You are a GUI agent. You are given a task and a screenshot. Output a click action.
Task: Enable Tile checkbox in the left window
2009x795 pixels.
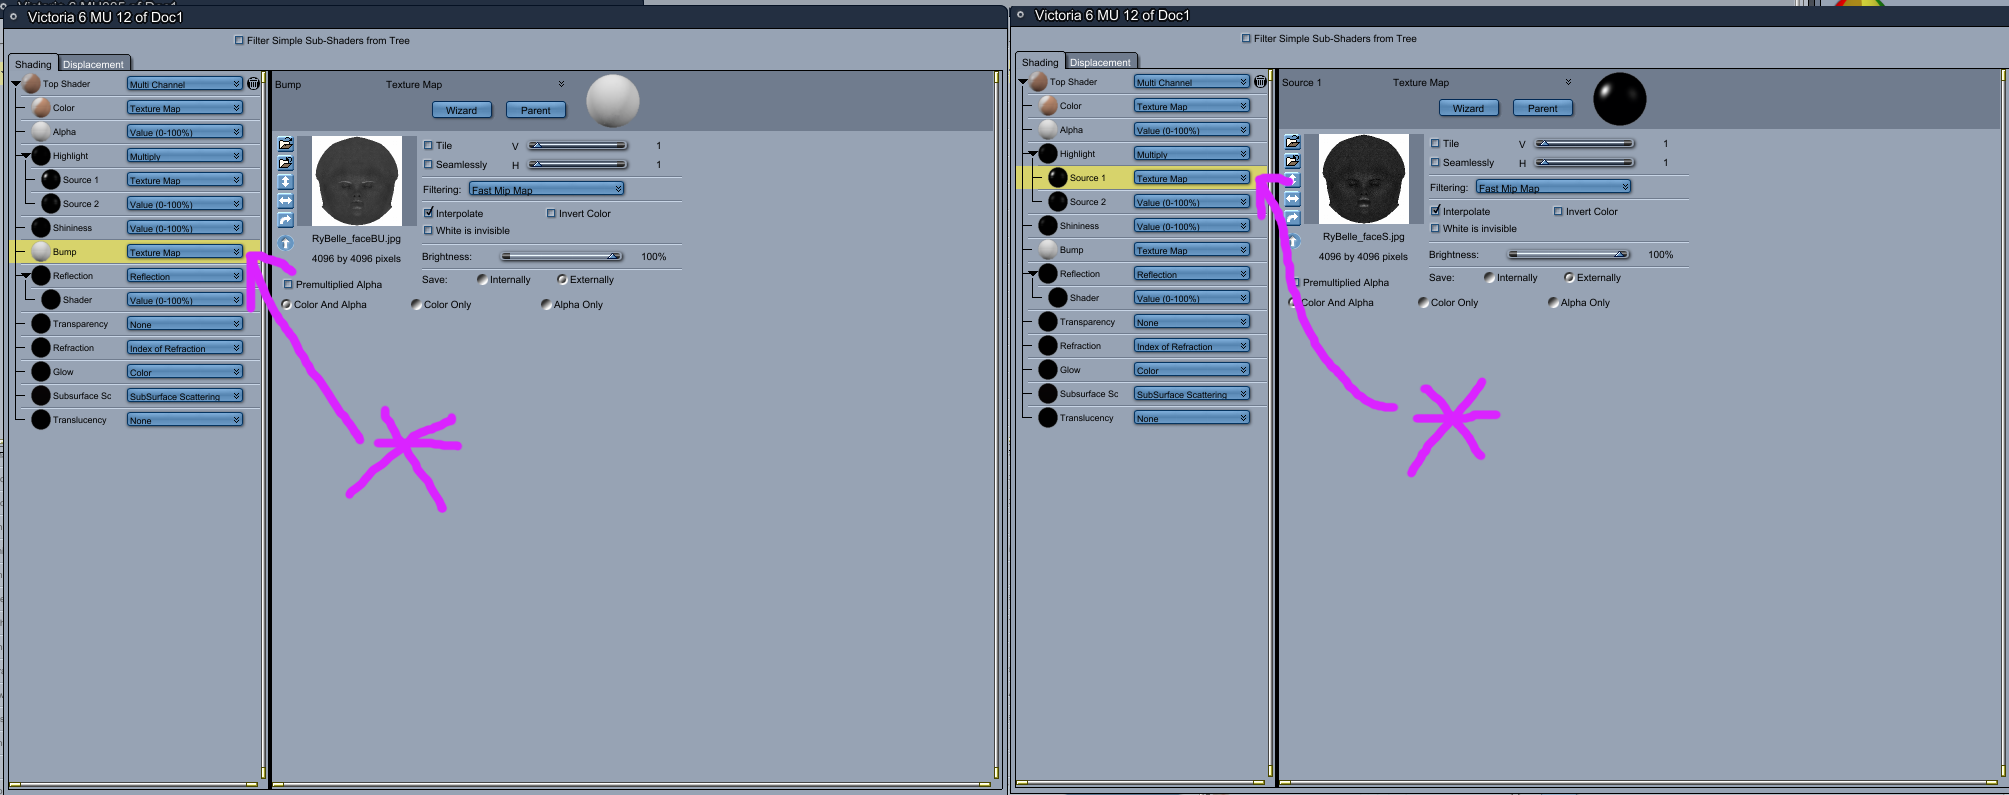click(429, 146)
